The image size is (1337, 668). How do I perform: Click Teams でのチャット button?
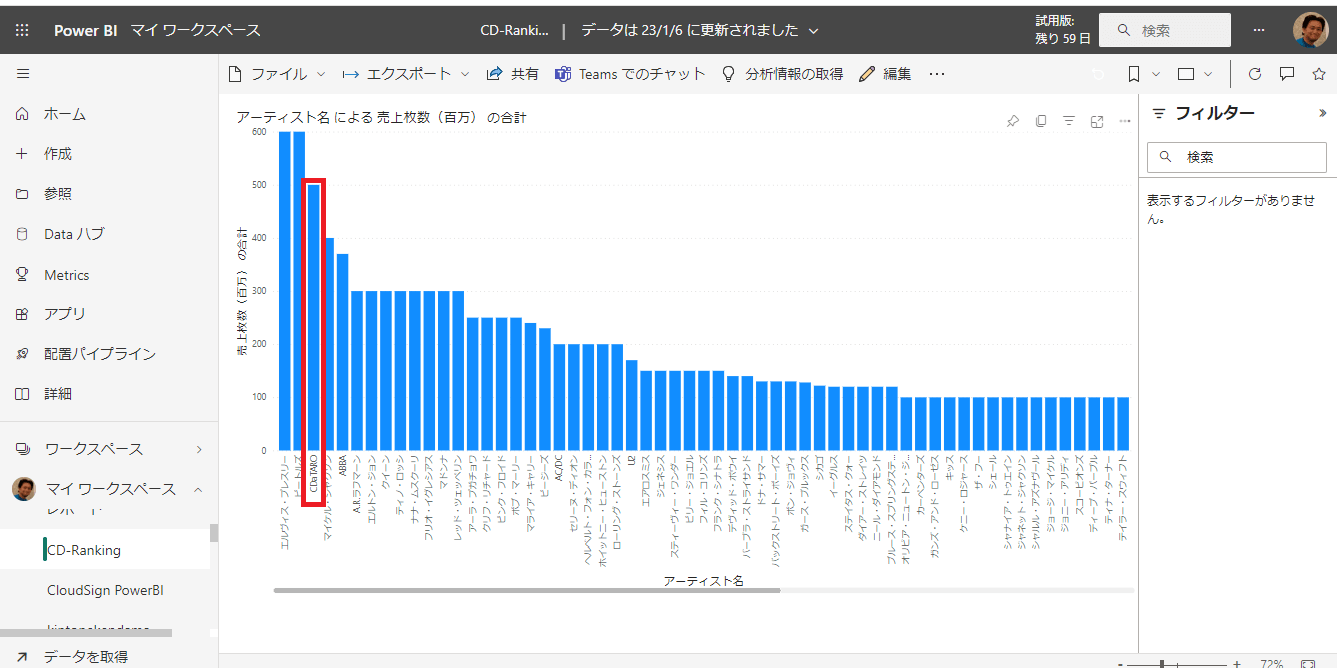tap(630, 74)
